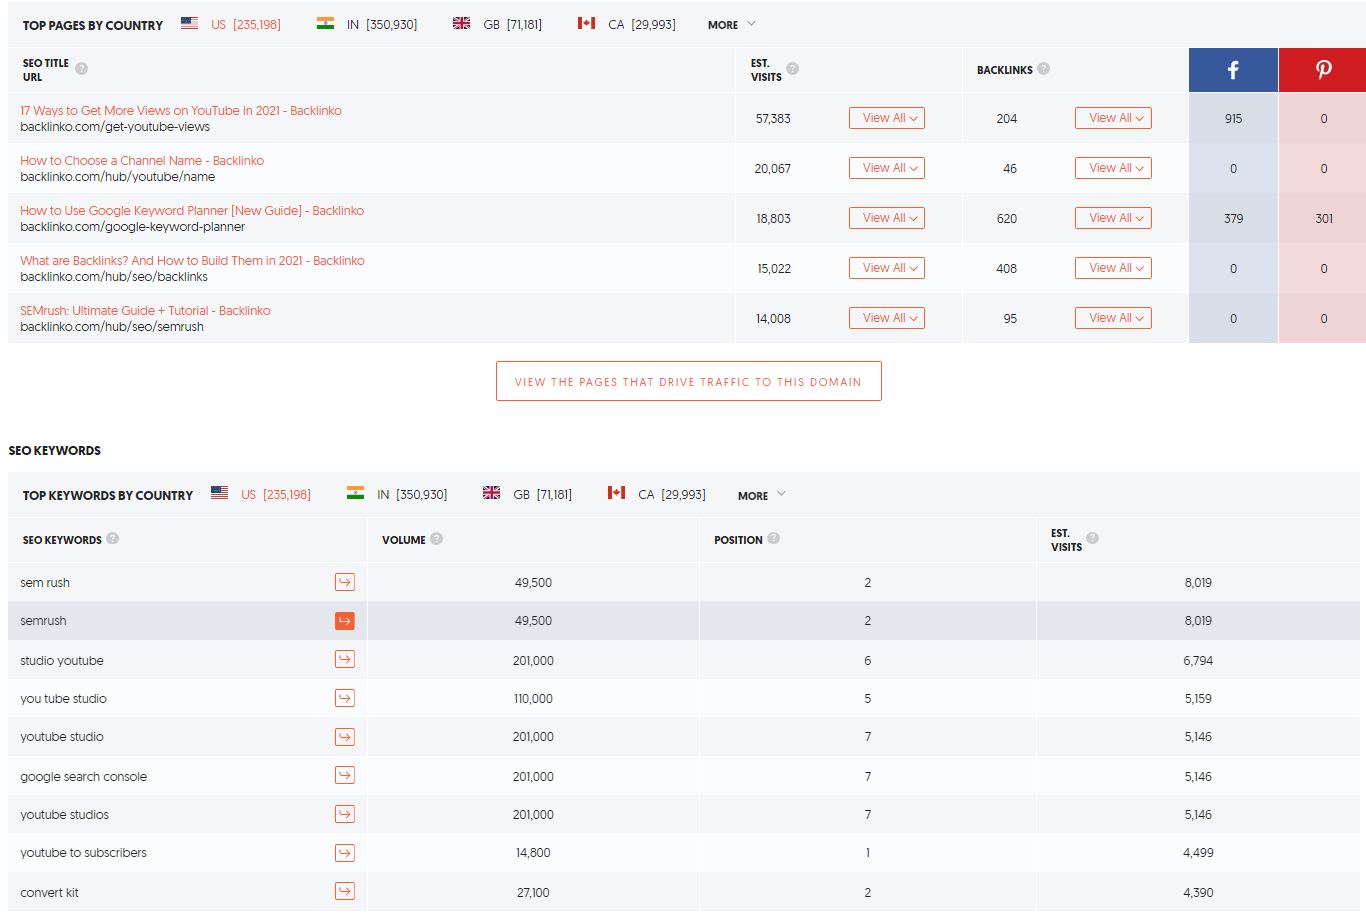
Task: Open help icon next to Volume header
Action: tap(437, 539)
